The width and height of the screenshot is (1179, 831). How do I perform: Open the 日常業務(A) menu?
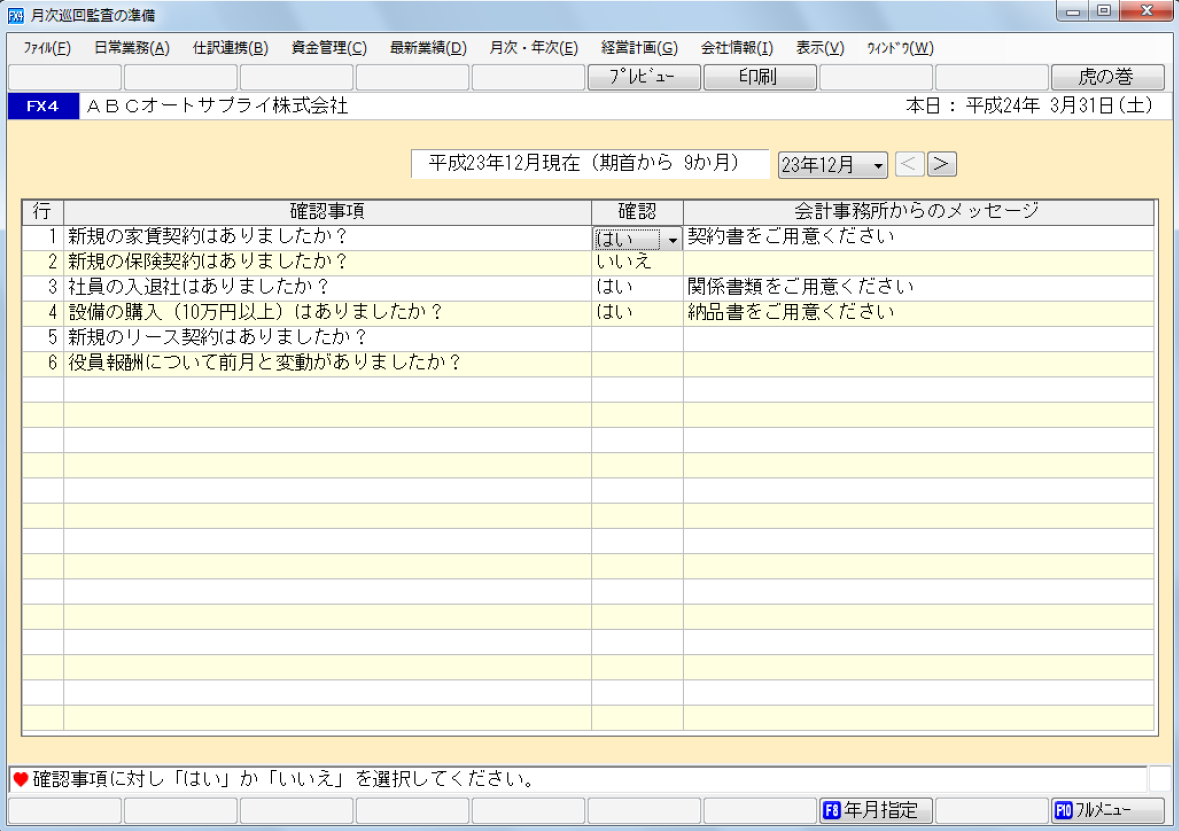[132, 47]
